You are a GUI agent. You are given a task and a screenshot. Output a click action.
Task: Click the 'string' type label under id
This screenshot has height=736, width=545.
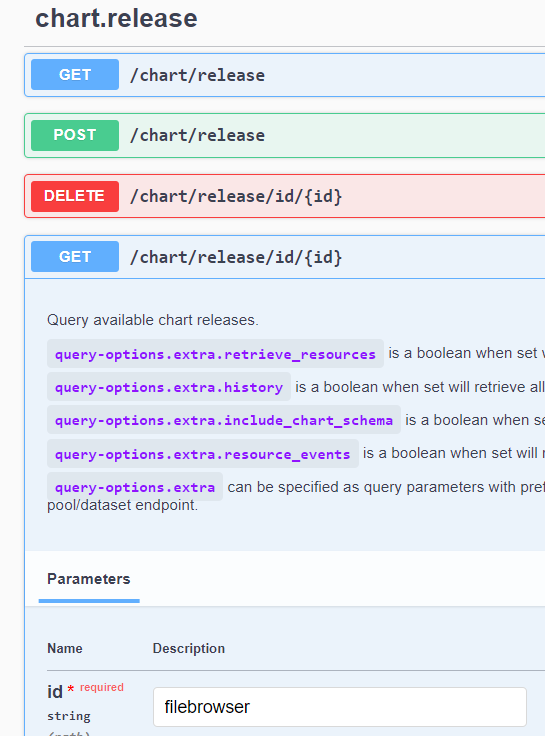[69, 716]
